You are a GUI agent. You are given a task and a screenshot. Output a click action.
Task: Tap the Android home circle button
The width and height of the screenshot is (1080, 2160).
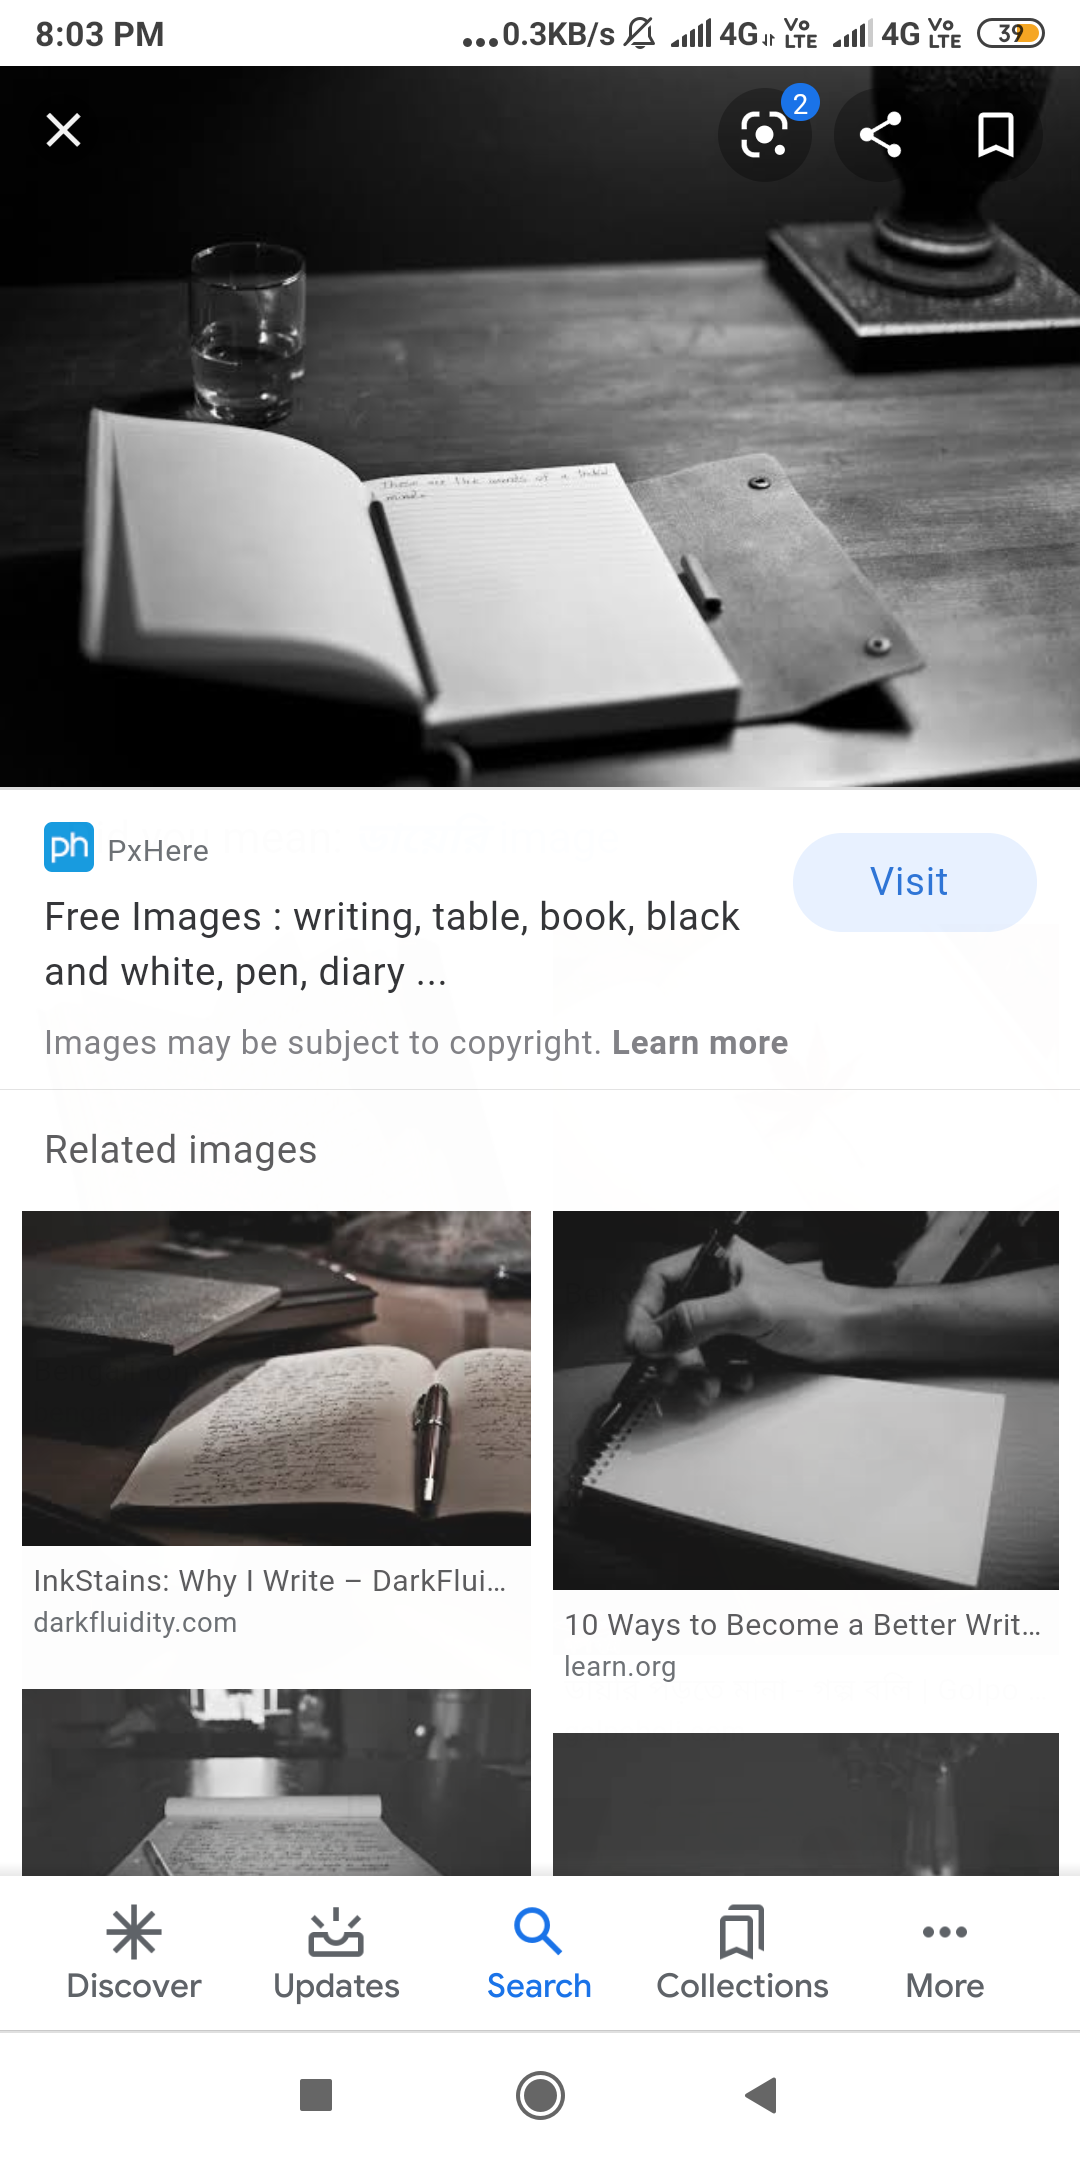(540, 2094)
